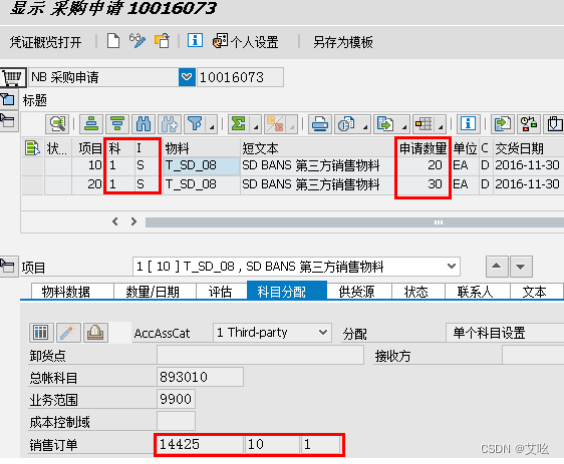Go to previous item with up arrow button
Screen dimensions: 564x464
point(497,267)
